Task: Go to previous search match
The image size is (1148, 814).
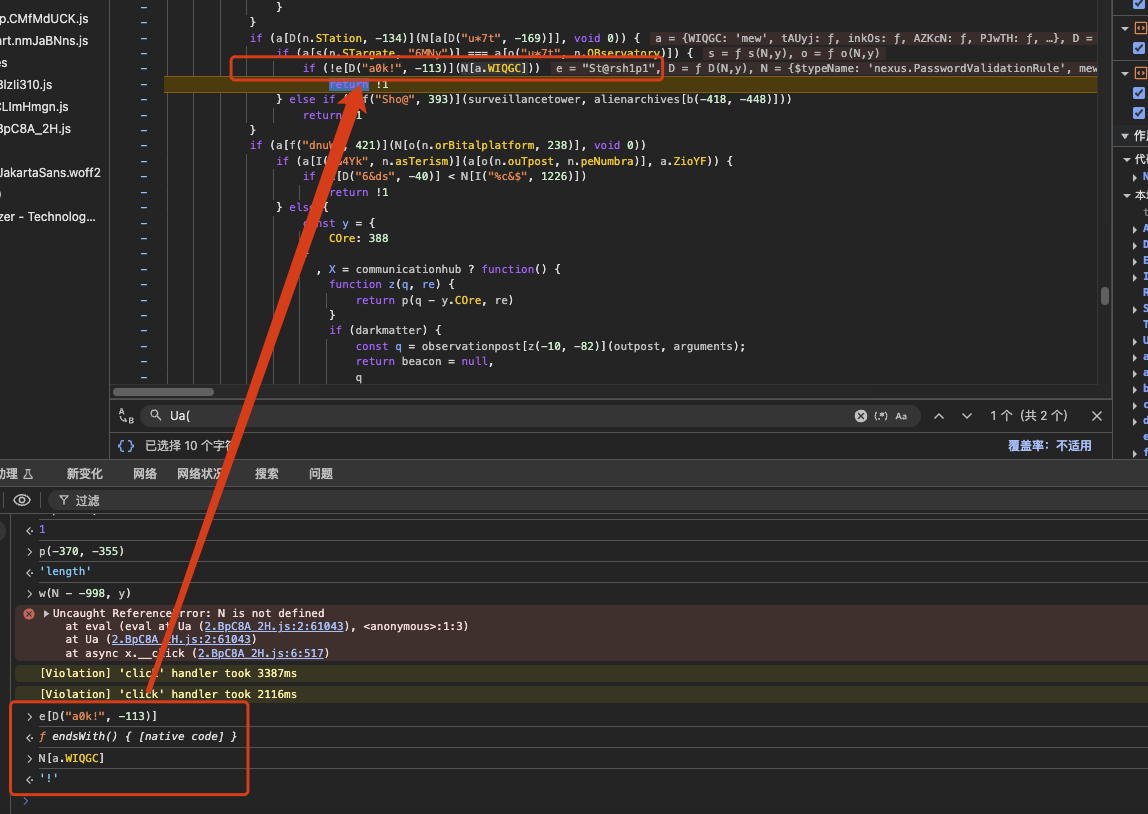Action: tap(938, 416)
